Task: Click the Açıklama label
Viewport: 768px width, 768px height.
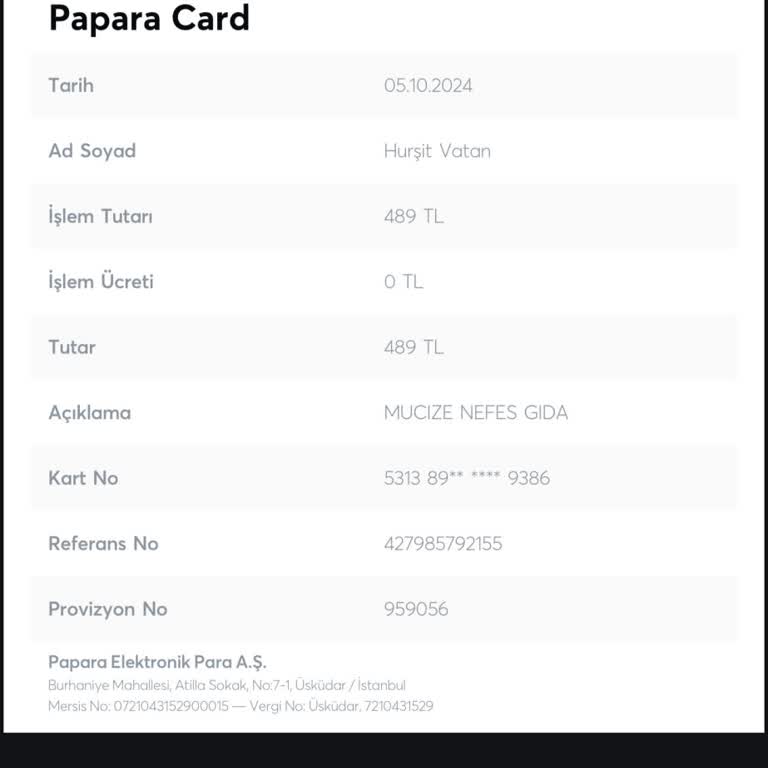Action: tap(90, 413)
